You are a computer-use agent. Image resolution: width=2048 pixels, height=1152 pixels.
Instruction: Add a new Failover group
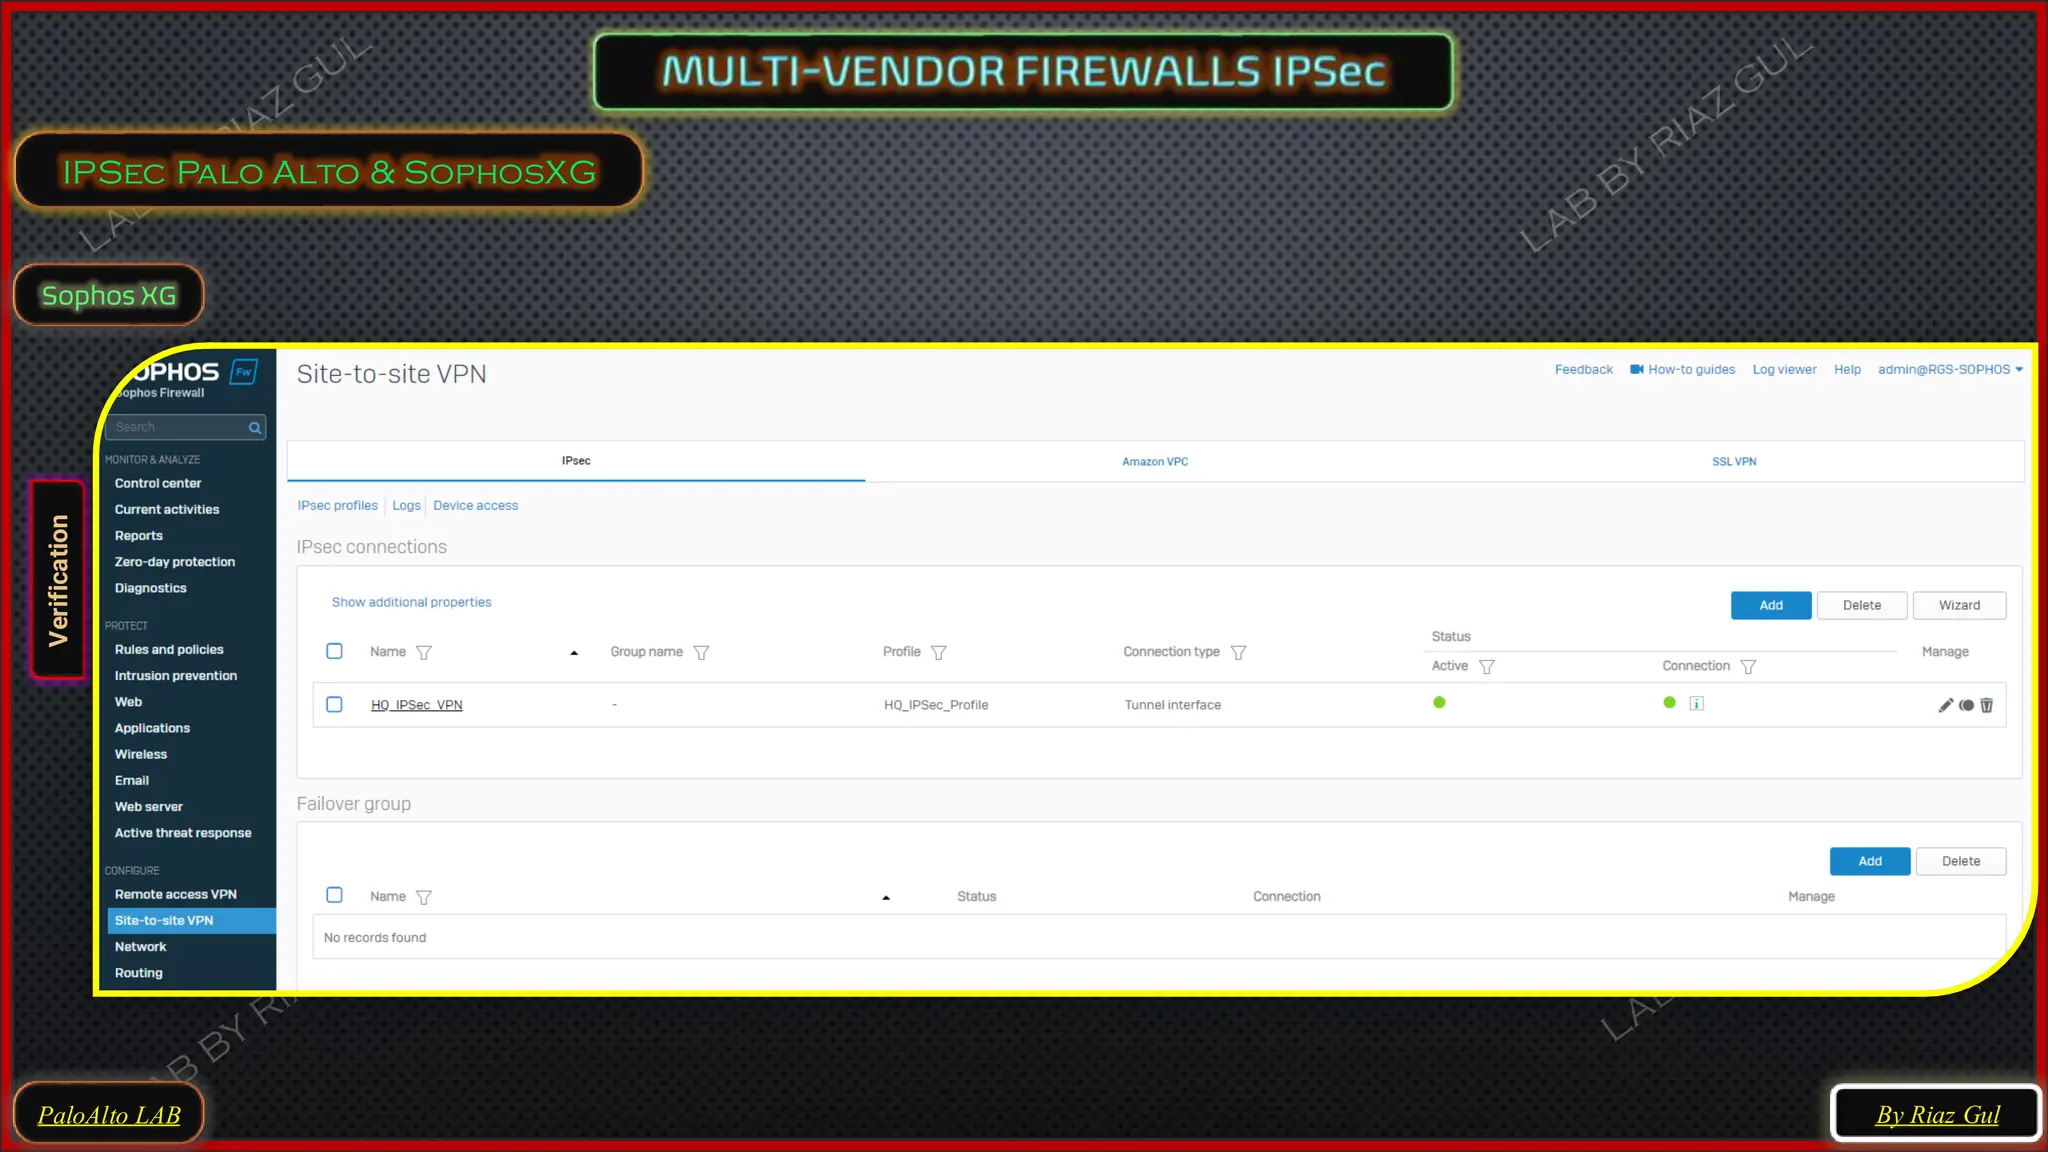(1870, 861)
